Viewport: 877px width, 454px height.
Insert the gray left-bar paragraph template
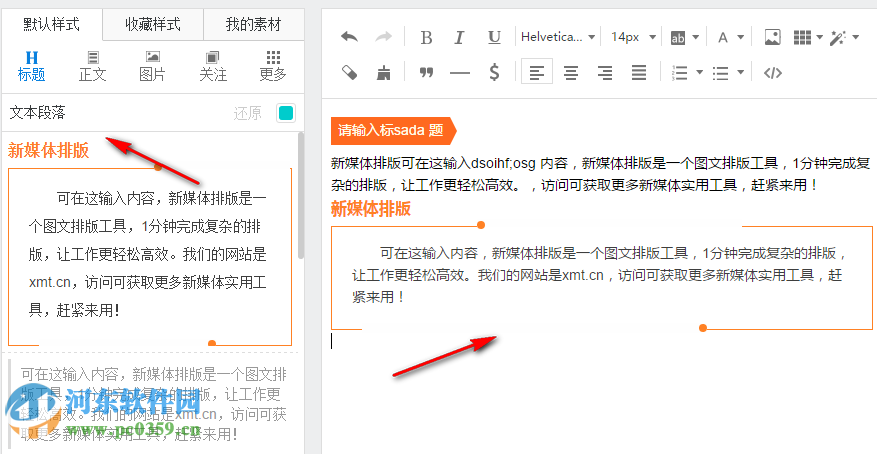coord(150,403)
